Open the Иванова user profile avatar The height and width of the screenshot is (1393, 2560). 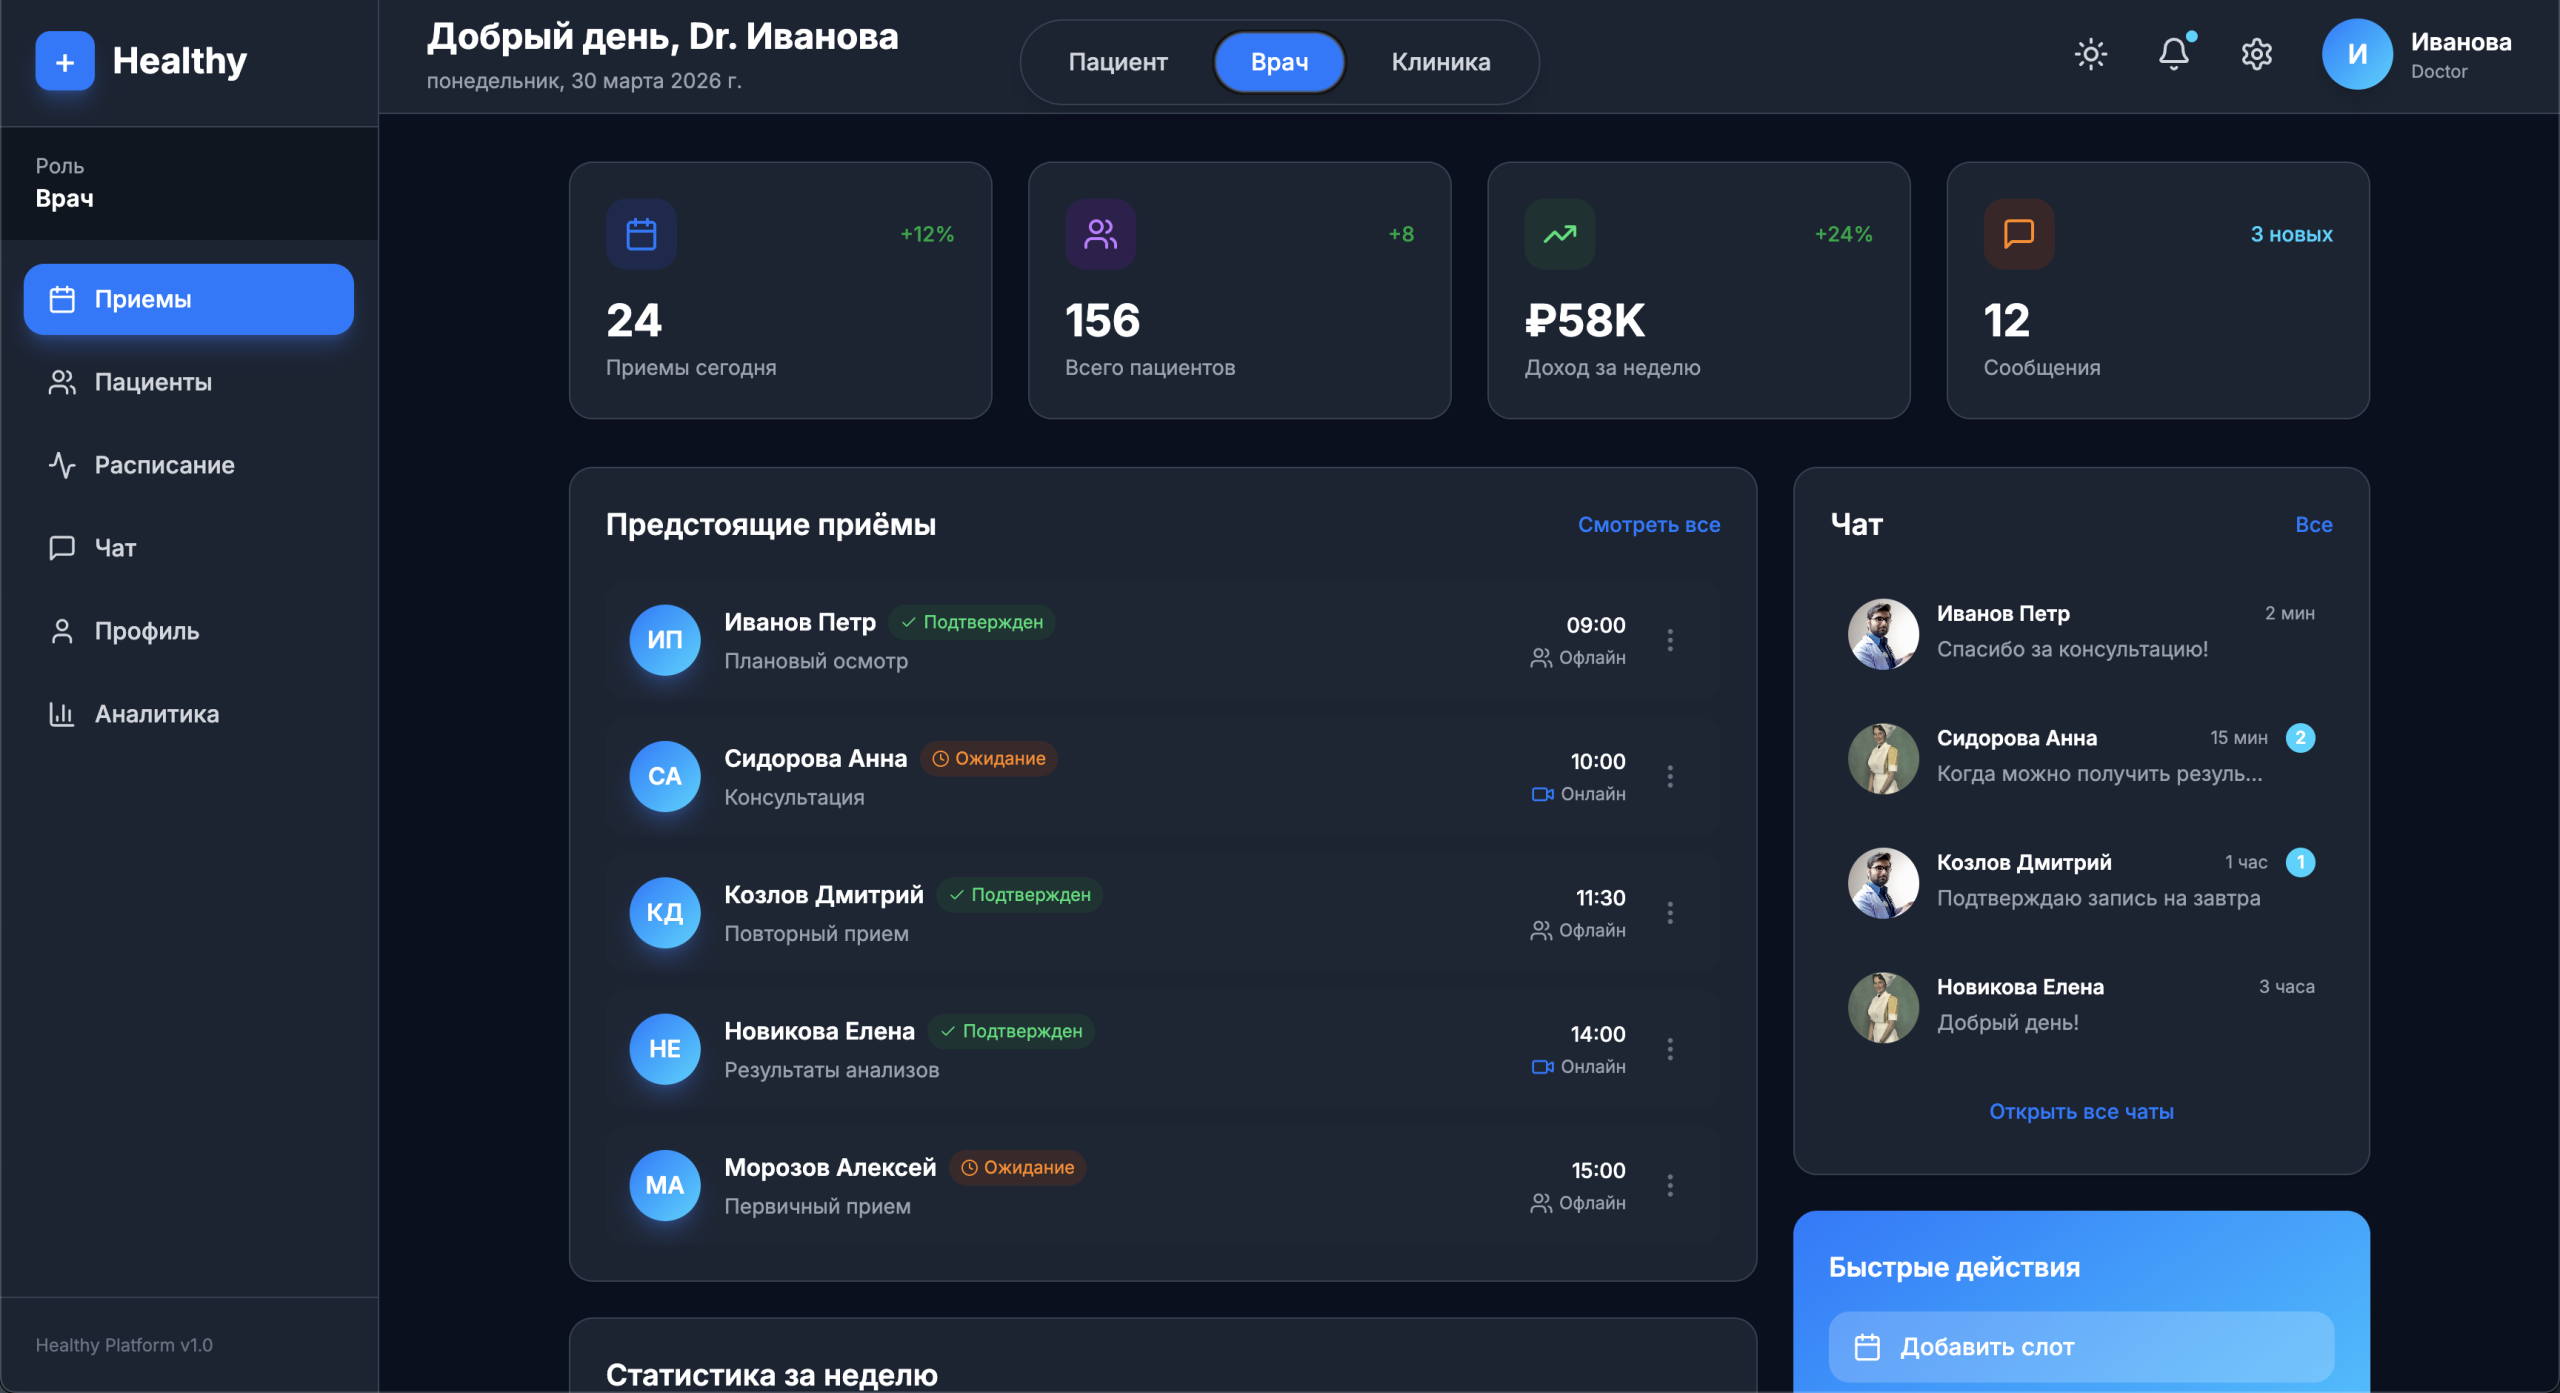pos(2356,55)
